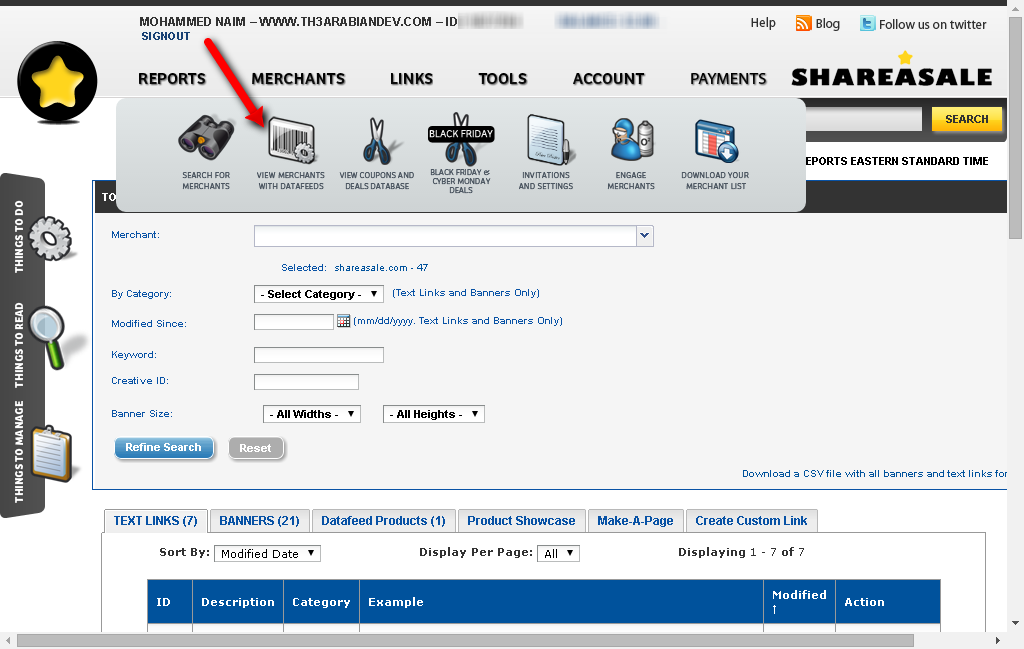Open Black Friday & Cyber Monday Deals
Screen dimensions: 1024x649
coord(461,140)
